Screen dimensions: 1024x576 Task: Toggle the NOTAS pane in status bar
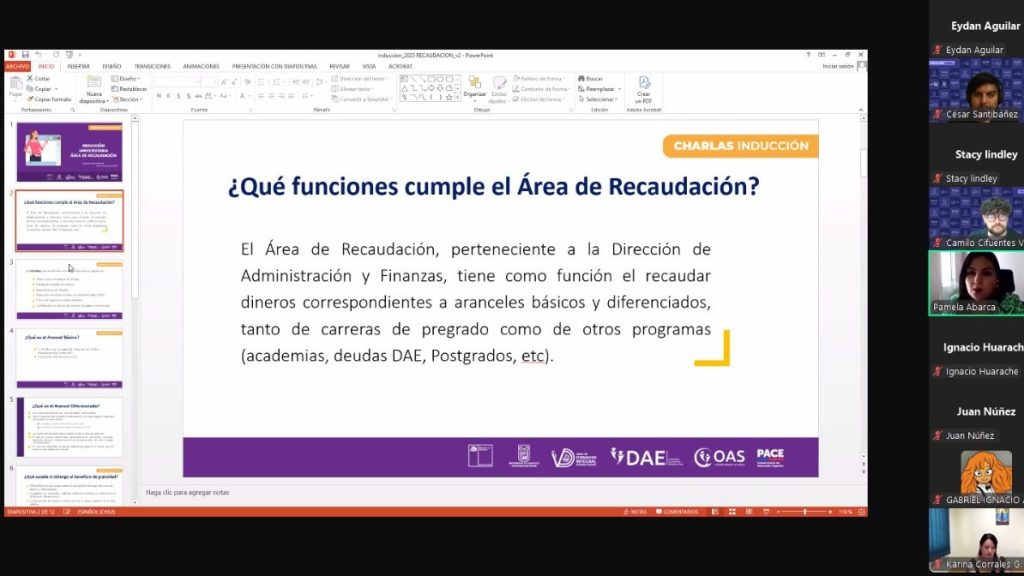(x=636, y=512)
